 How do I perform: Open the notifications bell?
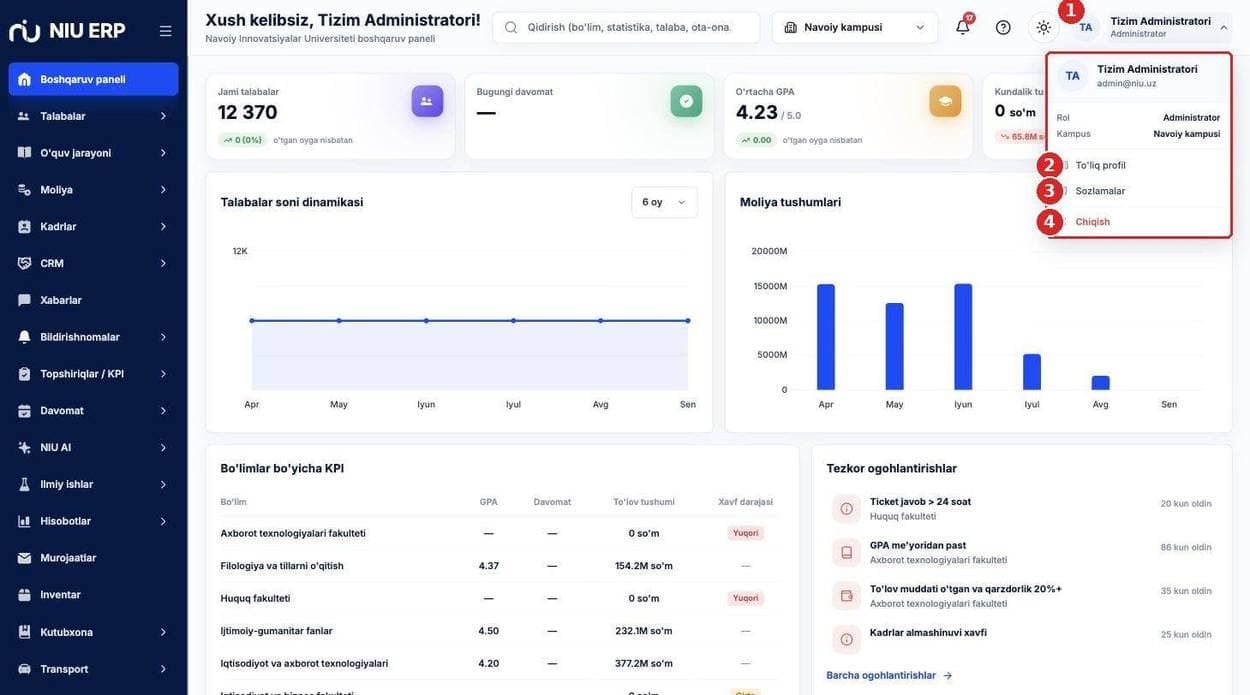pos(963,27)
